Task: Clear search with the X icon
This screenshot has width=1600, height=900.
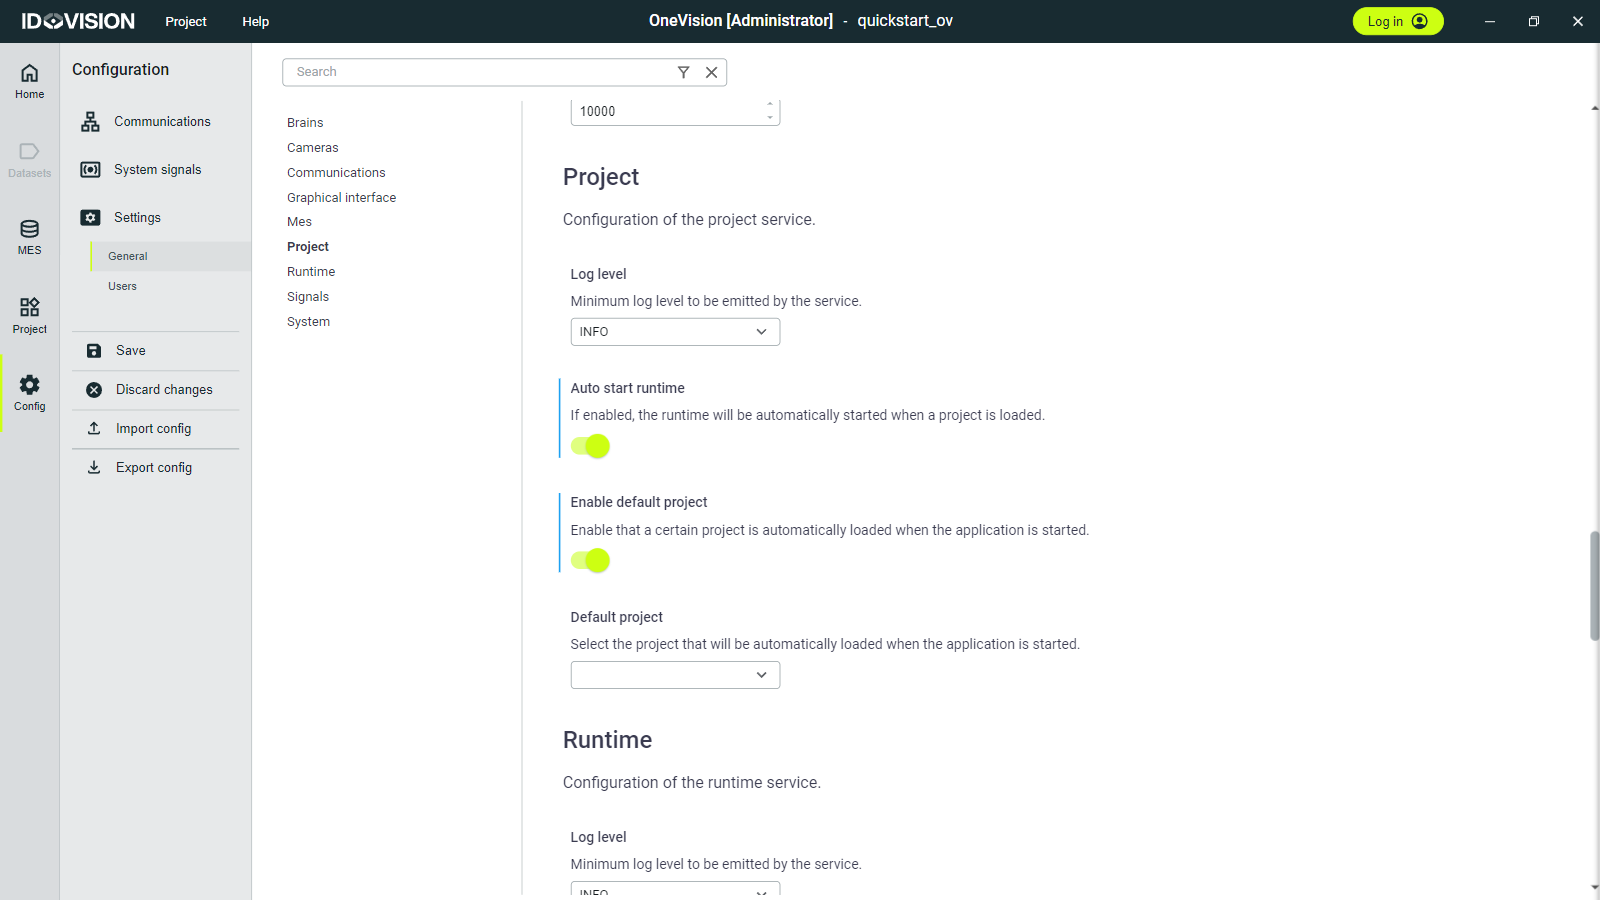Action: coord(711,72)
